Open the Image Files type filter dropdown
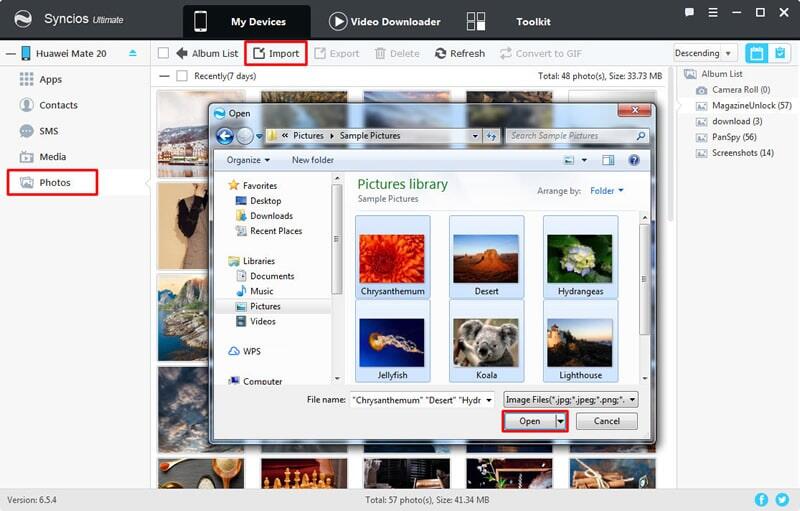Screen dimensions: 800x511 pos(570,400)
